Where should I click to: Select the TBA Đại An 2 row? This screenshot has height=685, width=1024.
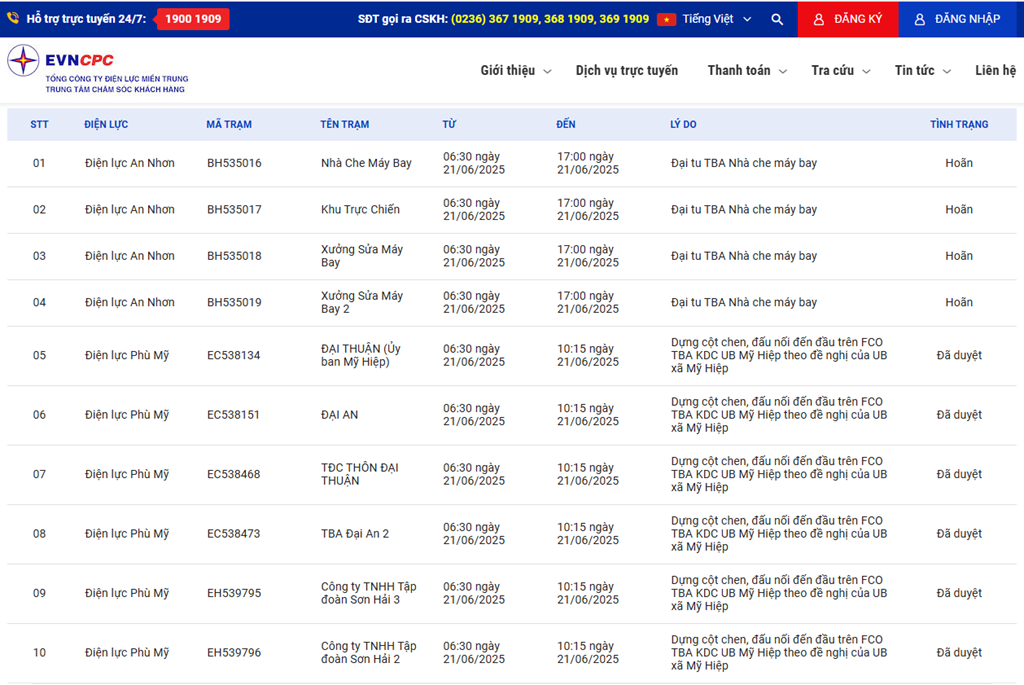pyautogui.click(x=355, y=534)
